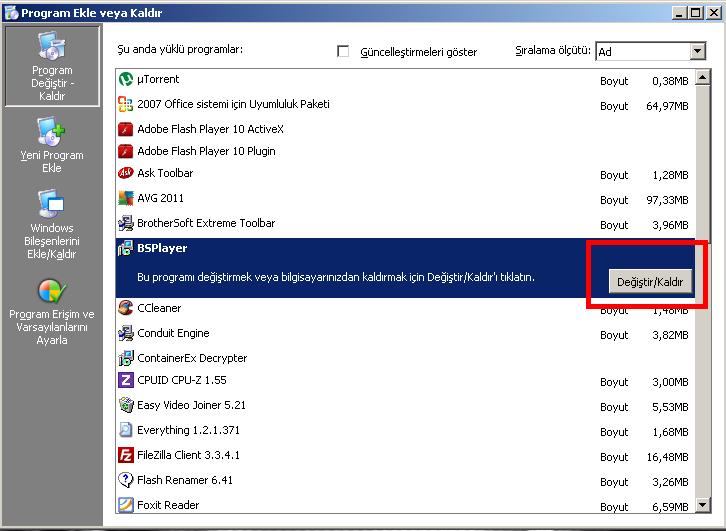726x531 pixels.
Task: Click the FileZilla Client icon
Action: click(125, 455)
